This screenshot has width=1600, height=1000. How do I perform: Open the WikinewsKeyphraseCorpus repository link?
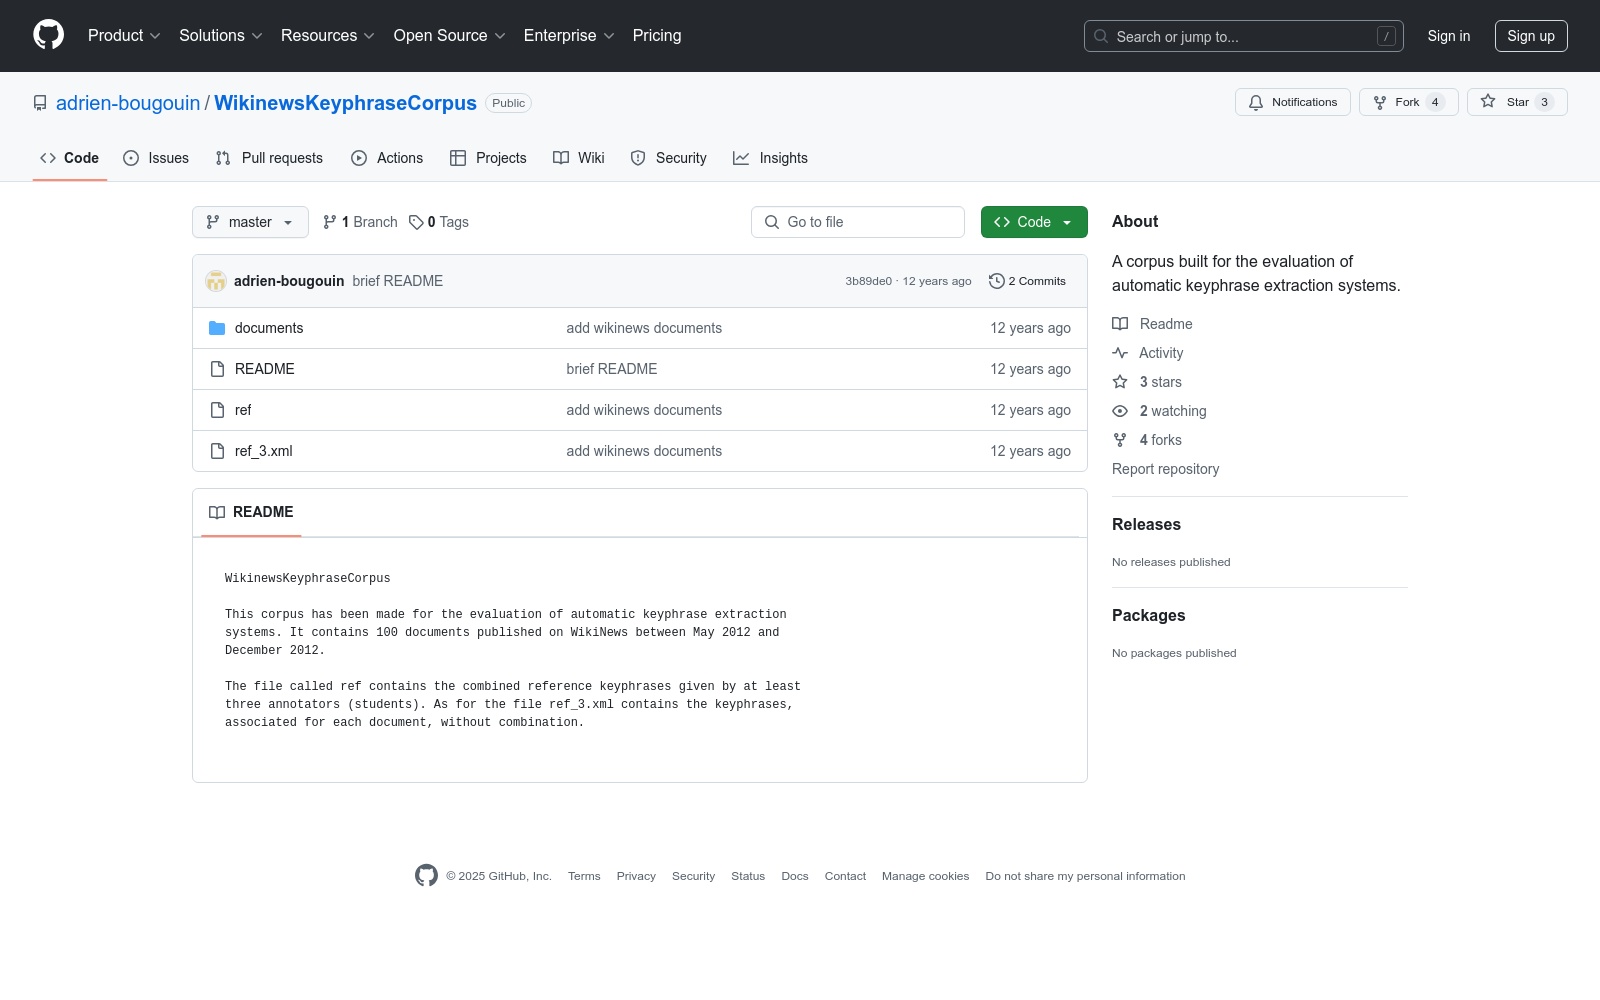point(345,103)
